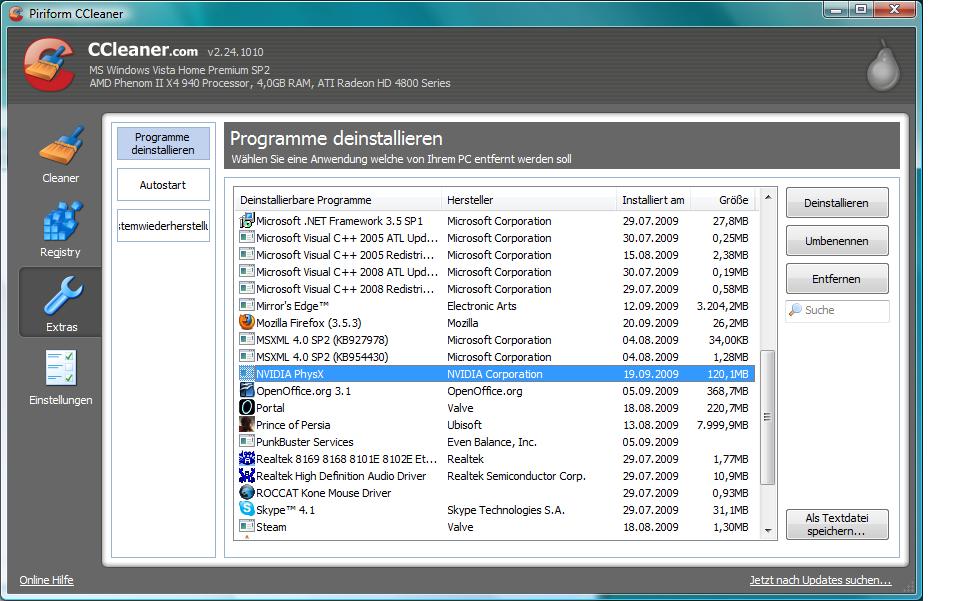The height and width of the screenshot is (601, 960).
Task: Select Microsoft Visual C++ 2008 Redistributable row
Action: pos(495,289)
